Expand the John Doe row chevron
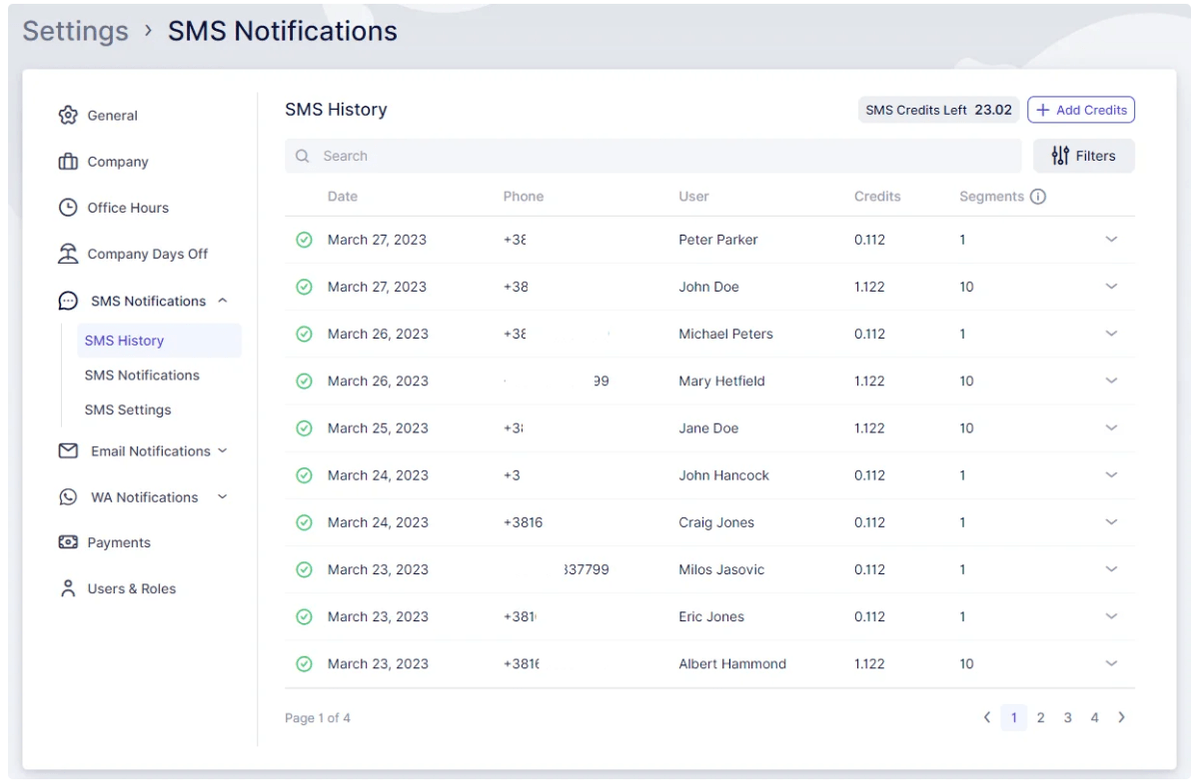 point(1111,286)
